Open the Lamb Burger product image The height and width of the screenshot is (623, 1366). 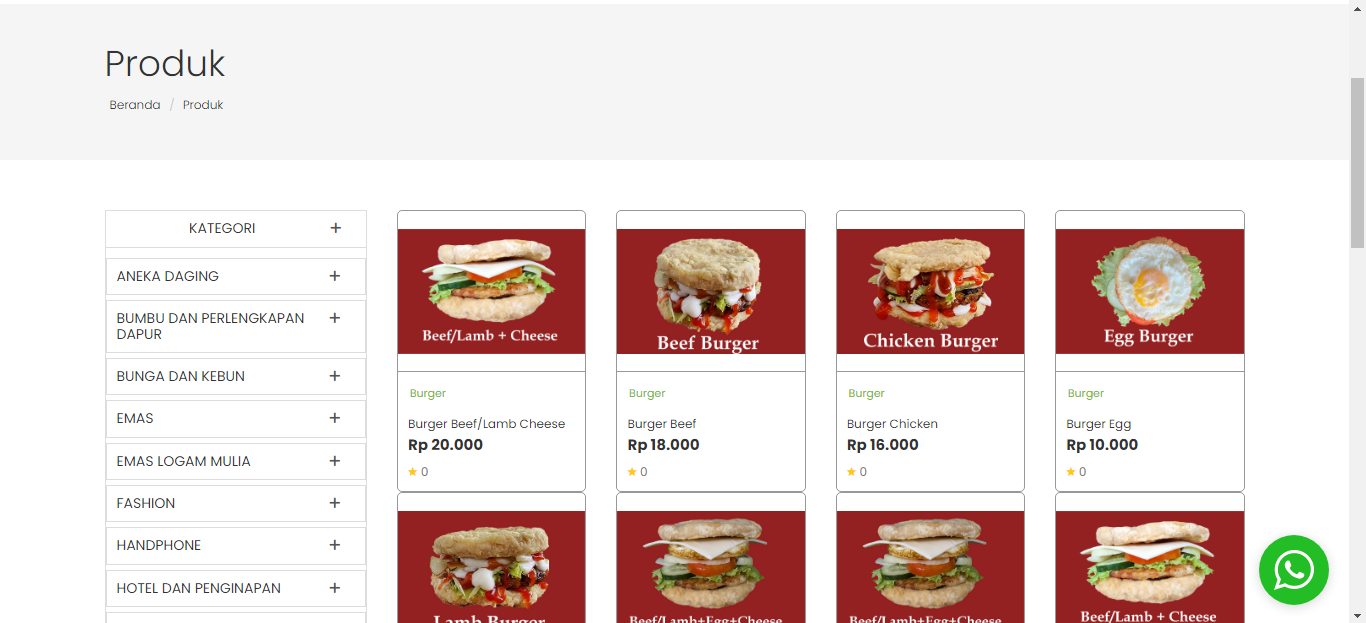pyautogui.click(x=491, y=567)
